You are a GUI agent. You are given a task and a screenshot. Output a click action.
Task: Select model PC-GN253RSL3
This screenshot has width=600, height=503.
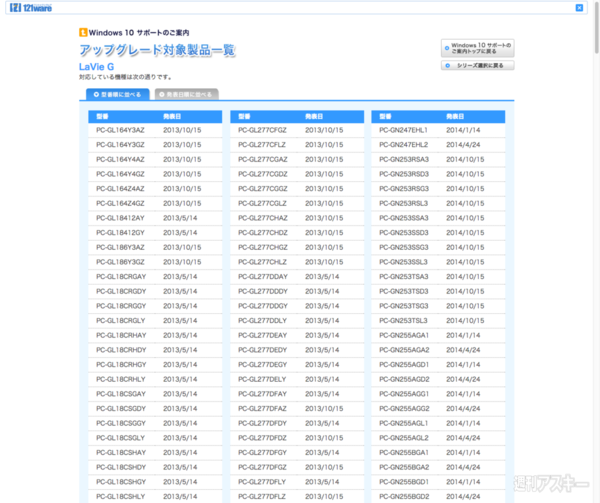point(403,203)
